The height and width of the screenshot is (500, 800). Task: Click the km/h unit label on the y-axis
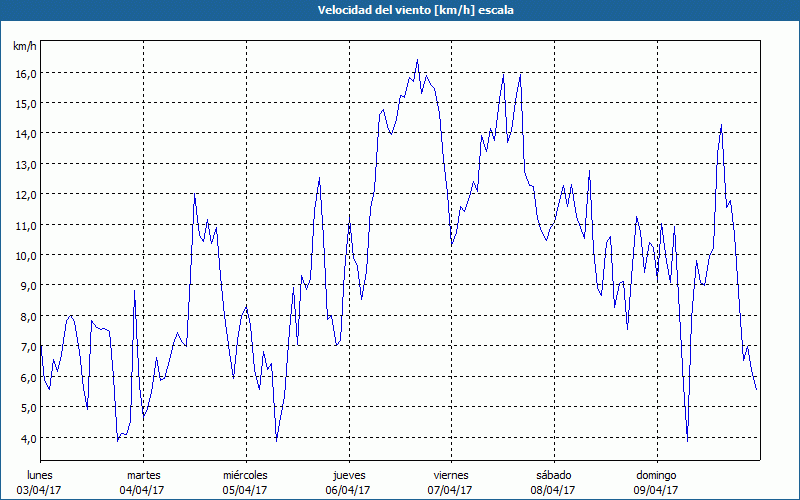click(24, 47)
